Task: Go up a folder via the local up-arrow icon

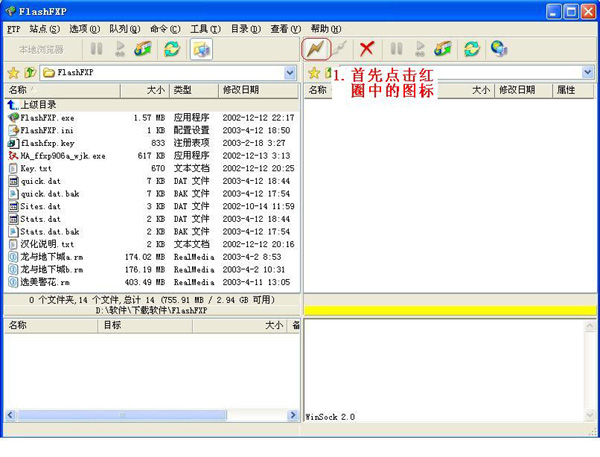Action: [30, 72]
